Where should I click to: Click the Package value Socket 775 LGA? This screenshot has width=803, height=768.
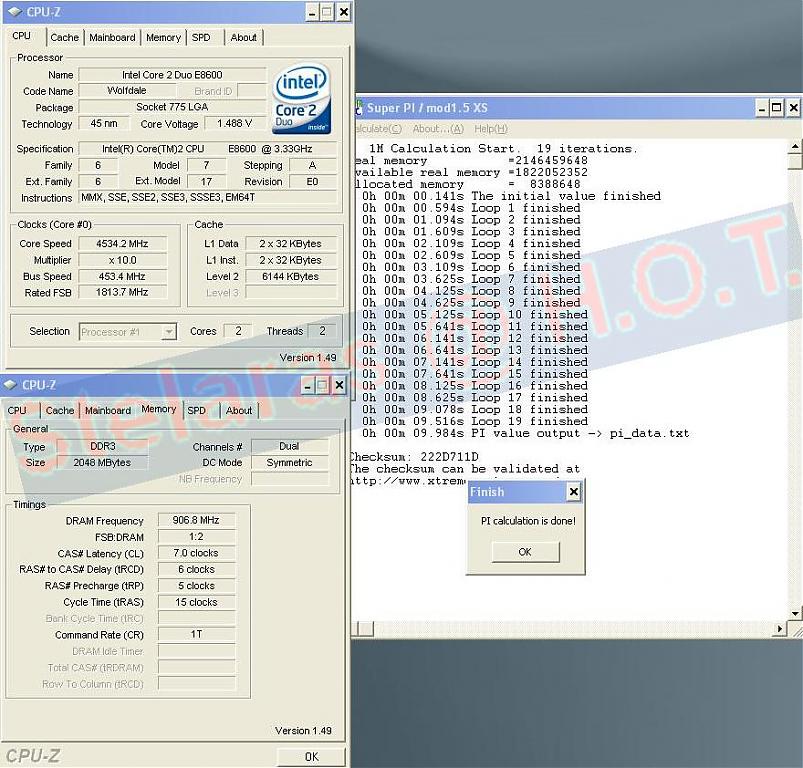(172, 107)
